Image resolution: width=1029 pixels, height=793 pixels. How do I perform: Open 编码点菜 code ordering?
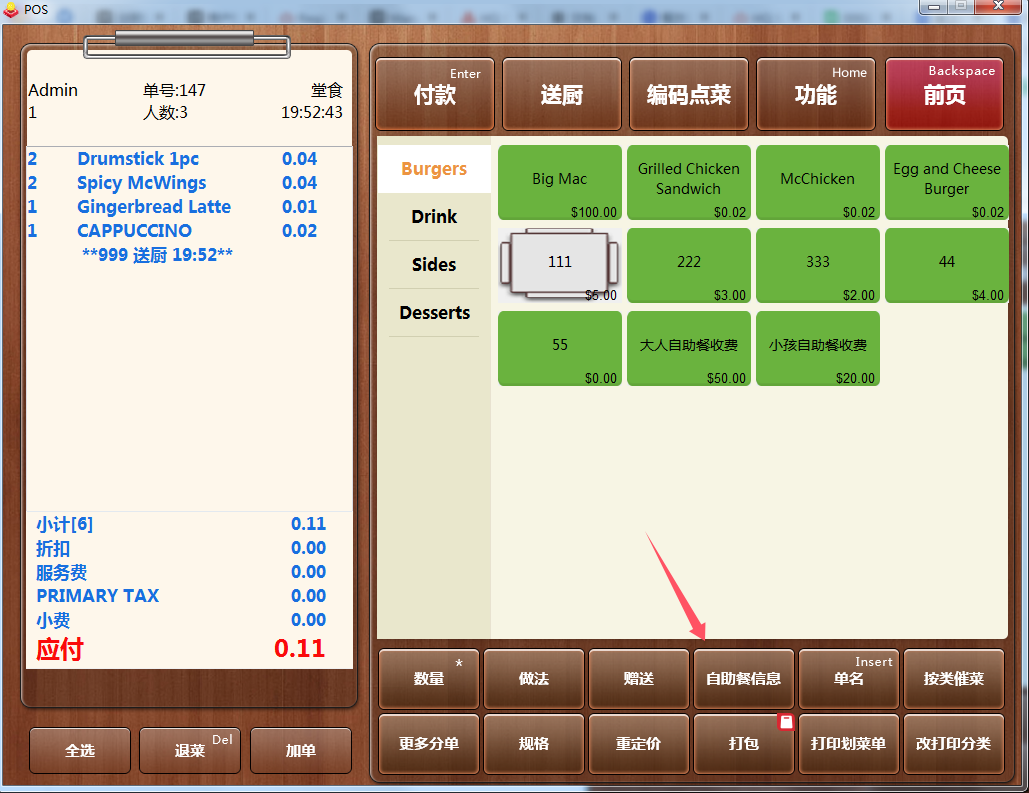pyautogui.click(x=688, y=94)
